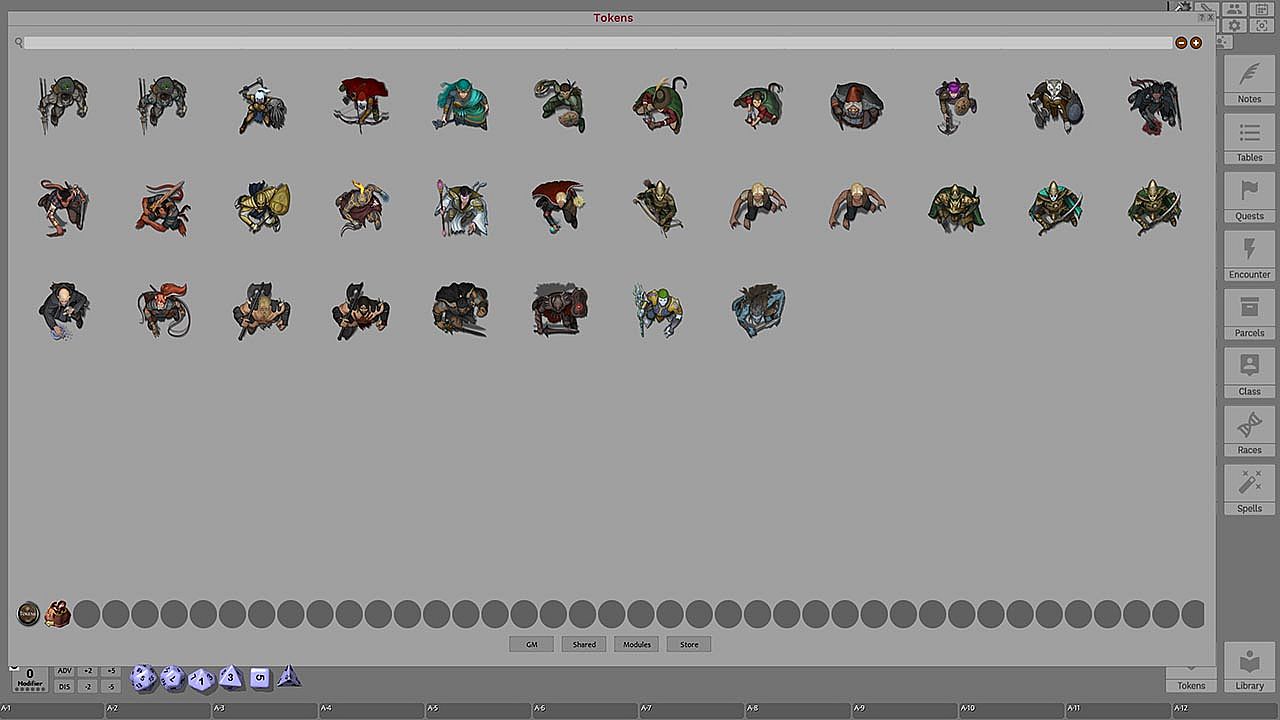The image size is (1280, 720).
Task: Click the Modules button
Action: pos(637,644)
